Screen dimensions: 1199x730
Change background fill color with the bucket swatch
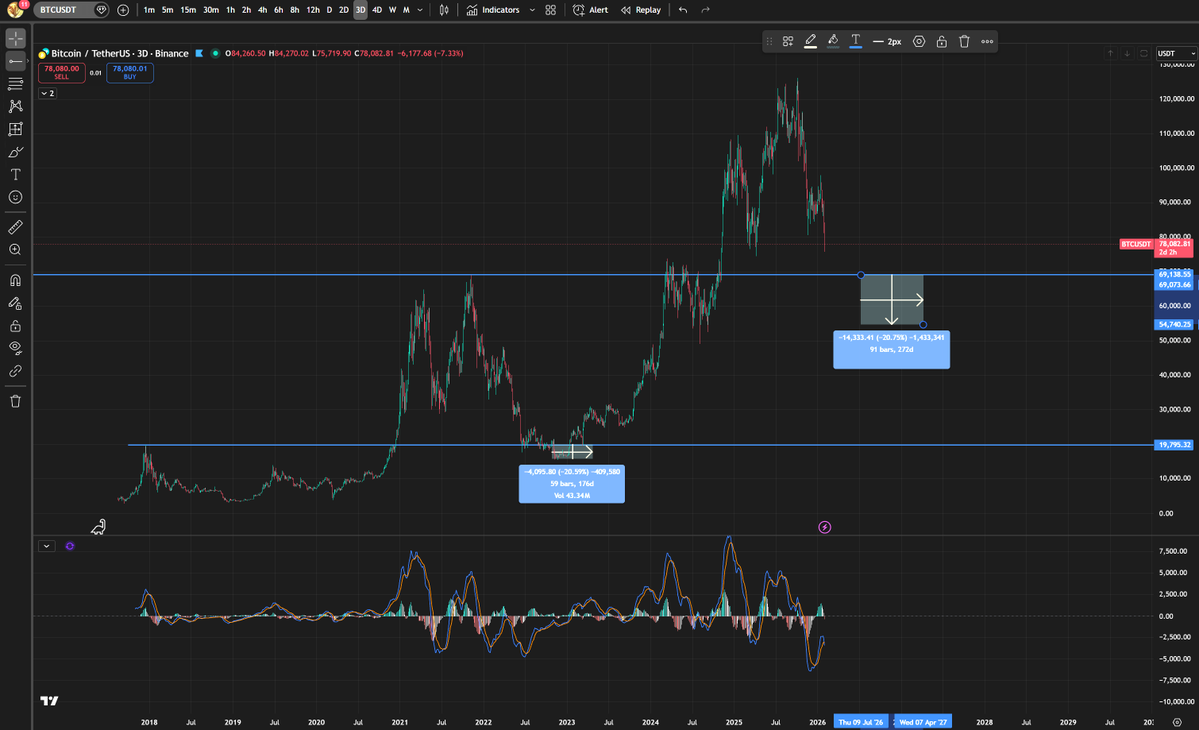coord(833,41)
